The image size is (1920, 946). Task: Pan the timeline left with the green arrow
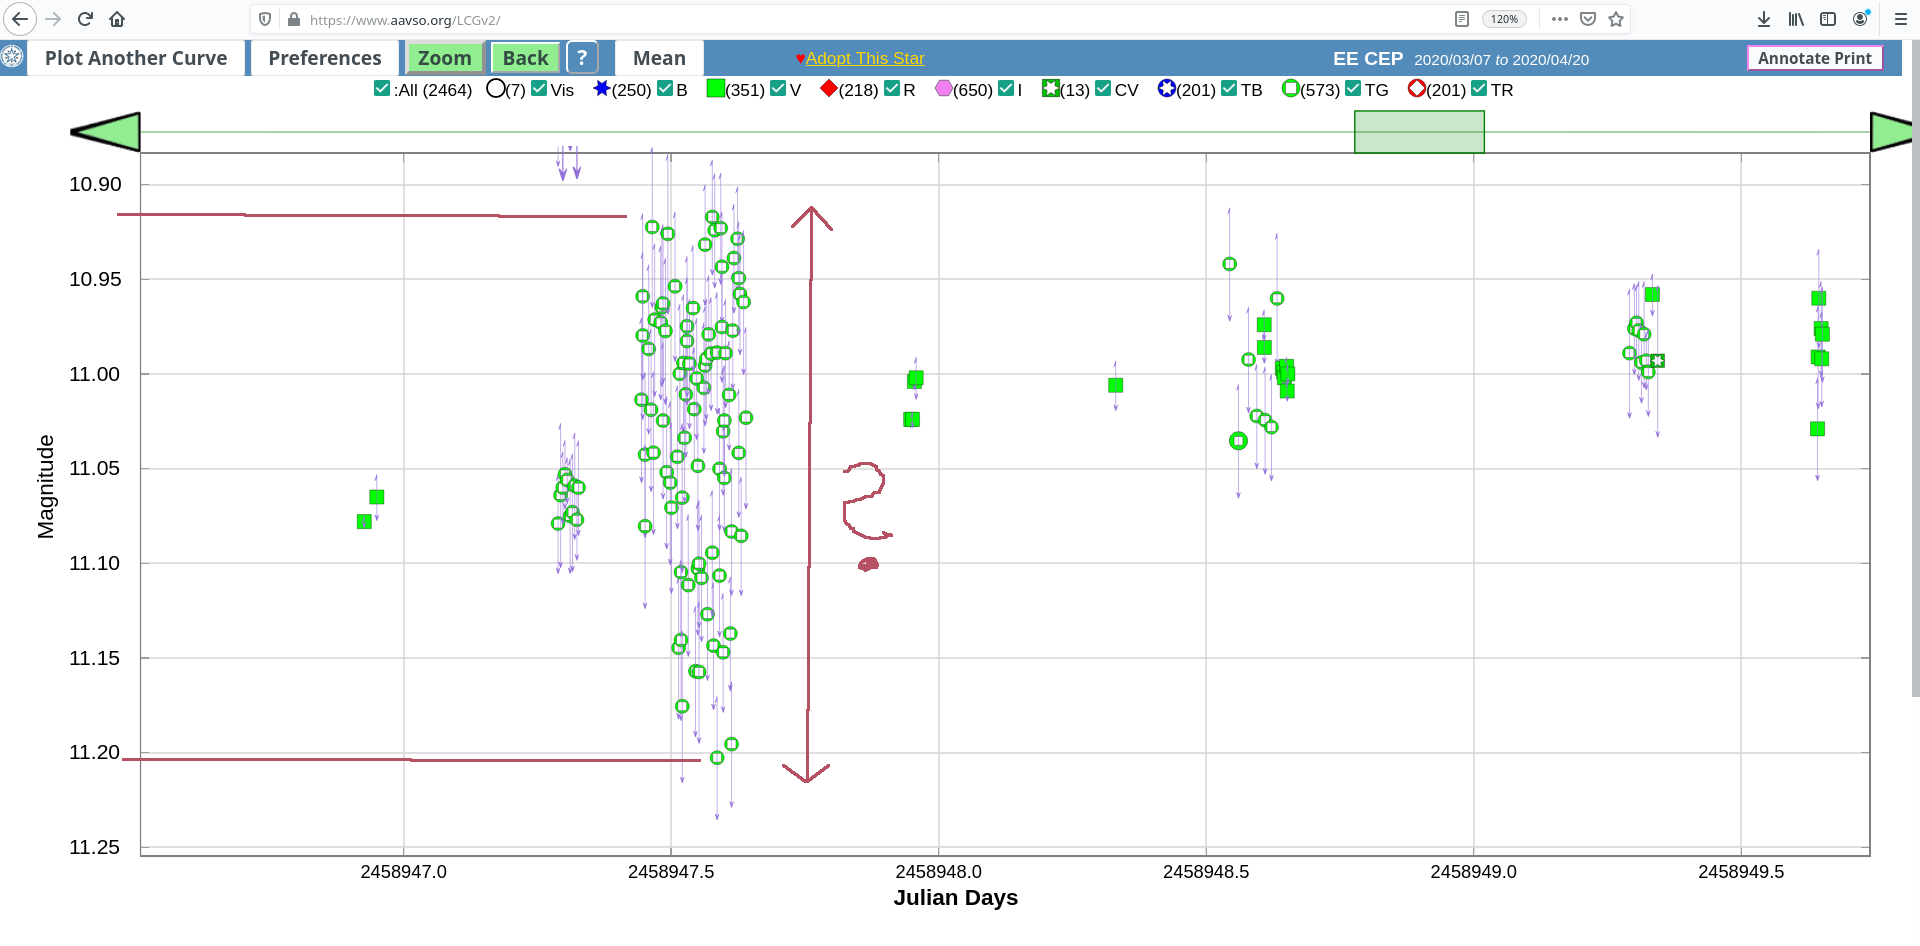(x=105, y=132)
